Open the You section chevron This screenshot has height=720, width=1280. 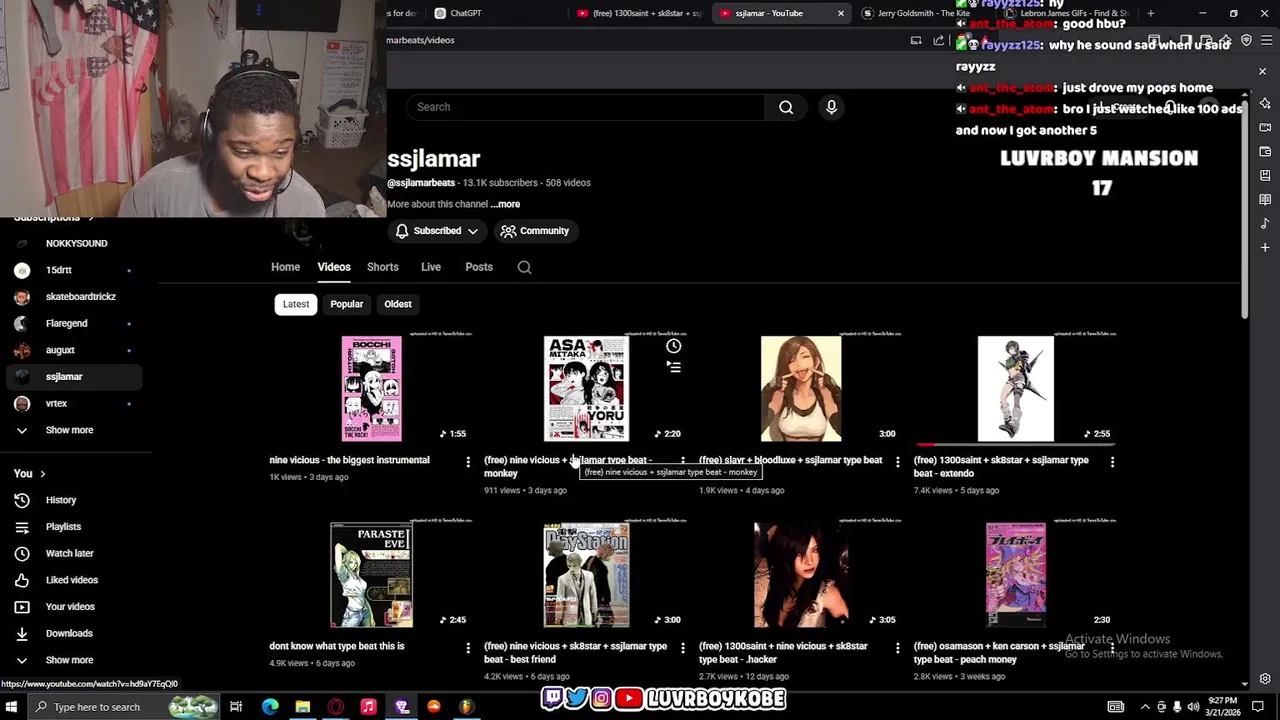point(42,474)
